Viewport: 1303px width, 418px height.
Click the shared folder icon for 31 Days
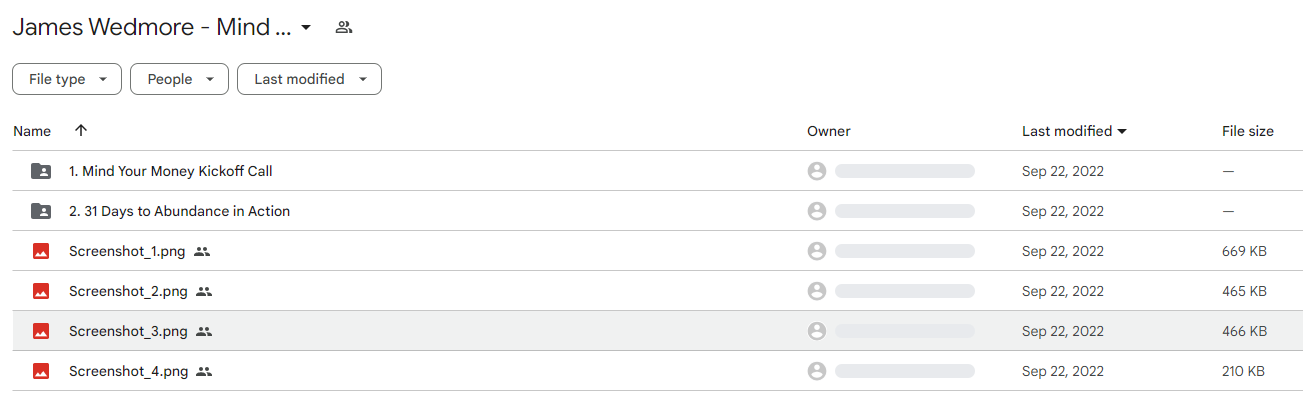click(41, 211)
